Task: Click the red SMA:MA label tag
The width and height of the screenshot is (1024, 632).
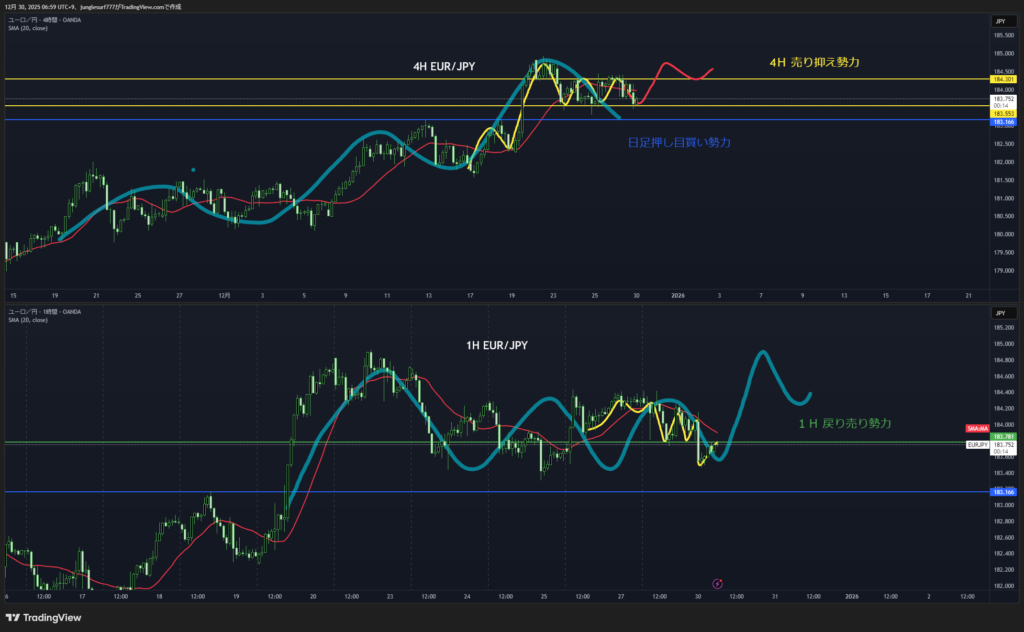Action: [977, 428]
